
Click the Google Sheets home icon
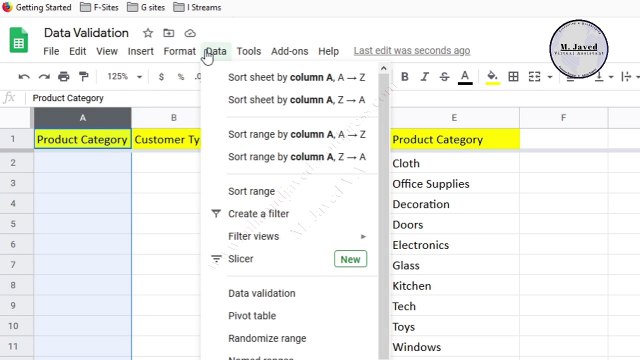click(x=18, y=40)
